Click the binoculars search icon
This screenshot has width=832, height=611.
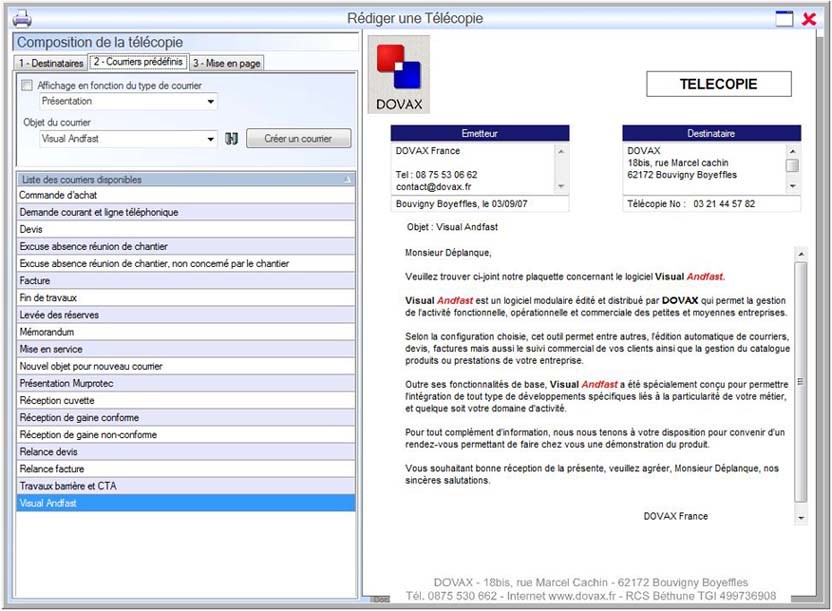point(231,139)
